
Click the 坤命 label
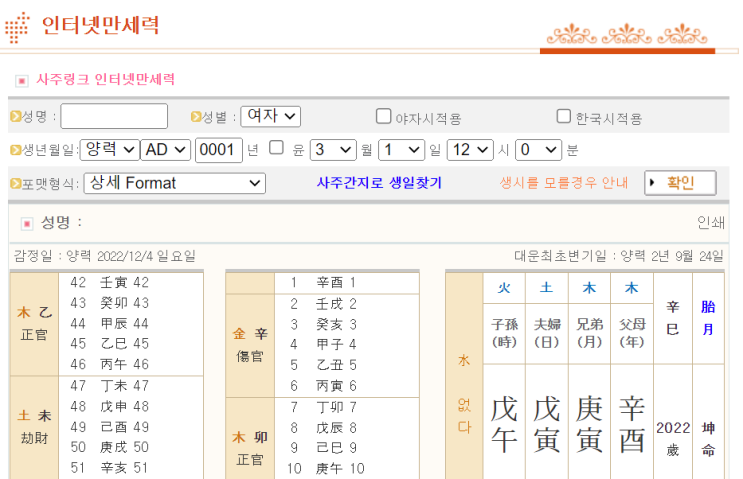point(708,439)
